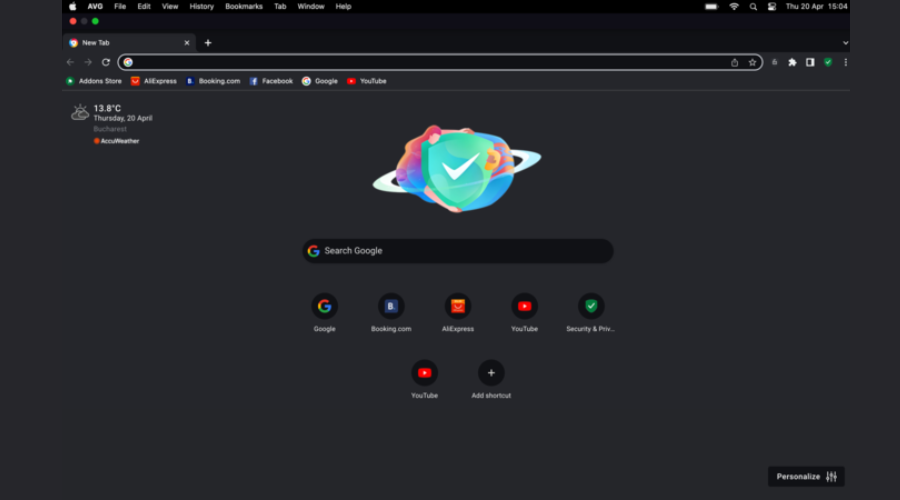Open Control Center in menu bar
This screenshot has width=900, height=500.
tap(772, 6)
